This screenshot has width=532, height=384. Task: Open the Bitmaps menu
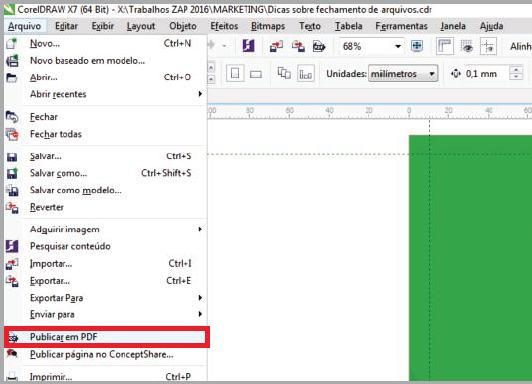(268, 26)
